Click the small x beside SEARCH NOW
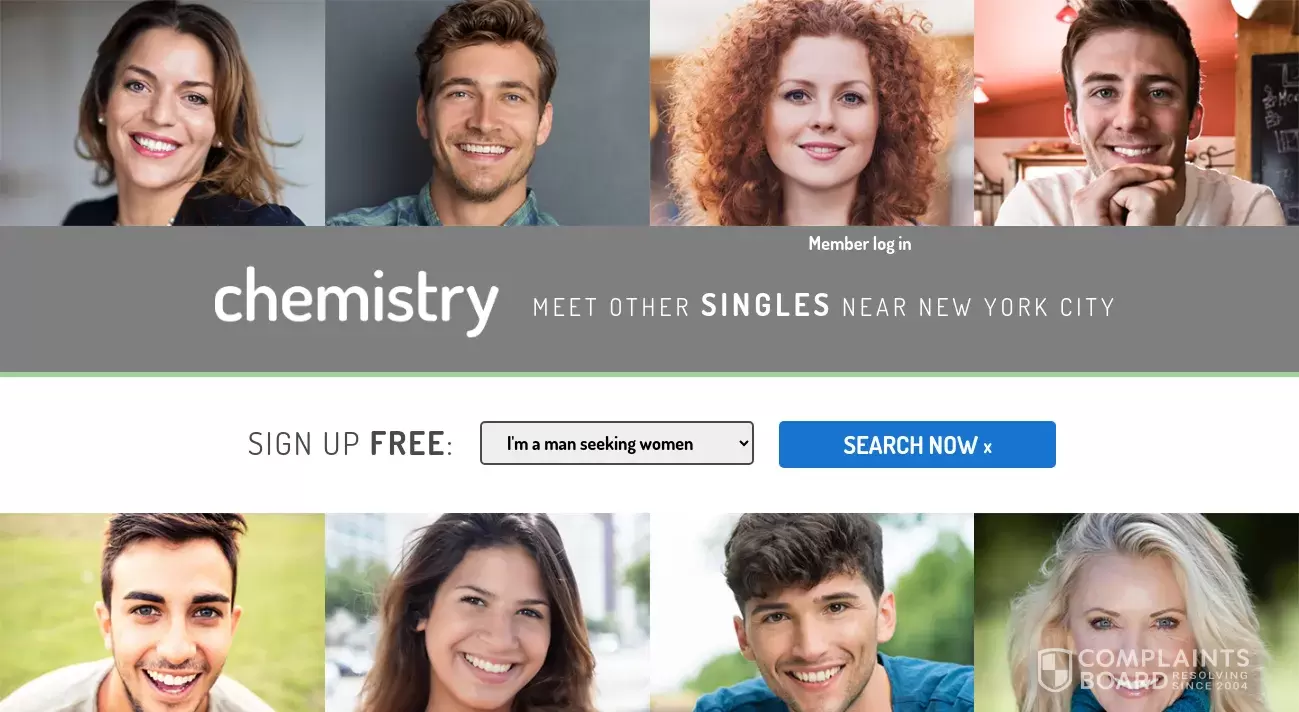The image size is (1299, 712). (987, 447)
